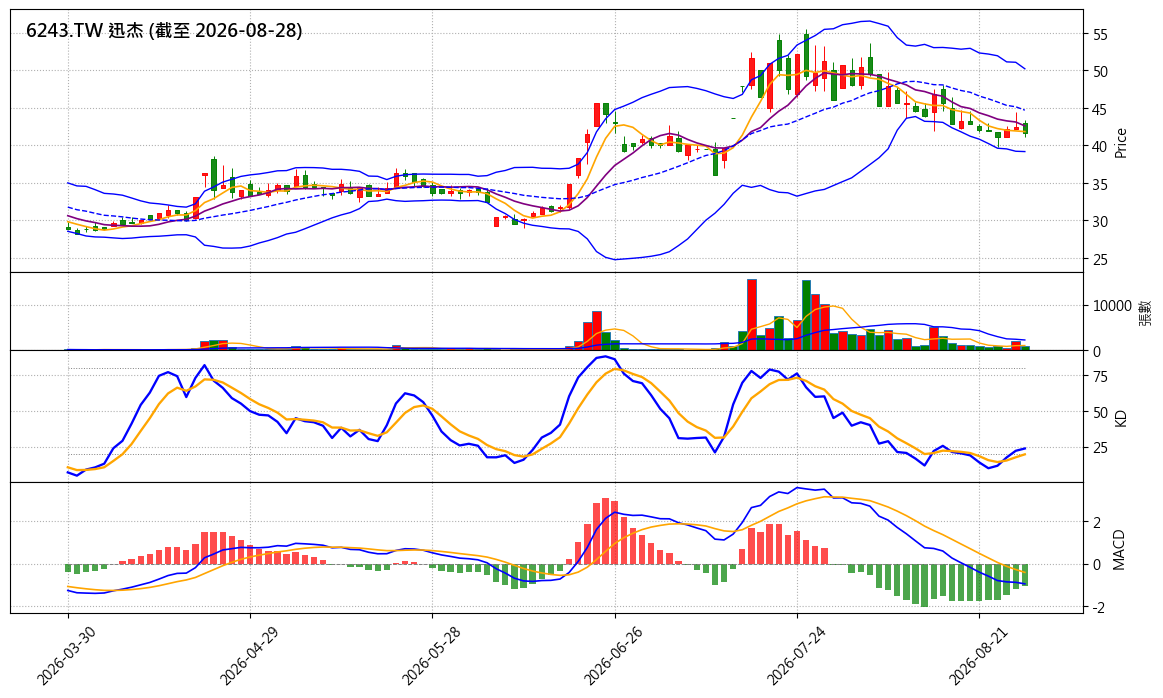Click the MACD tick value -2
The height and width of the screenshot is (698, 1163).
tap(1096, 608)
